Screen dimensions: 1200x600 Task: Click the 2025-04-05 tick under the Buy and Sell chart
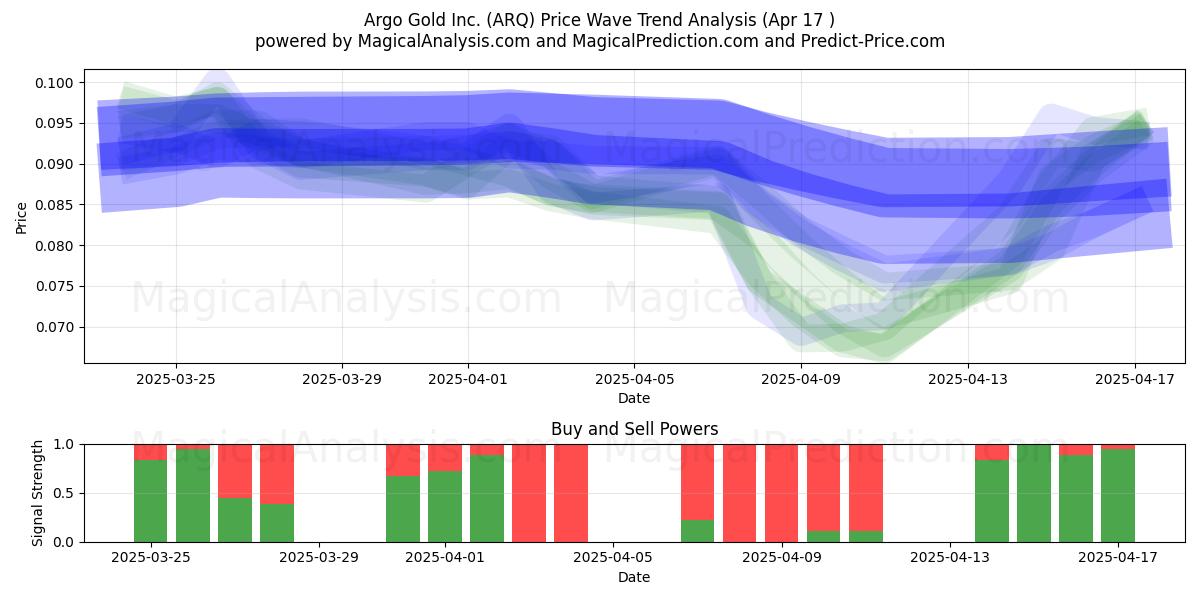pos(613,558)
